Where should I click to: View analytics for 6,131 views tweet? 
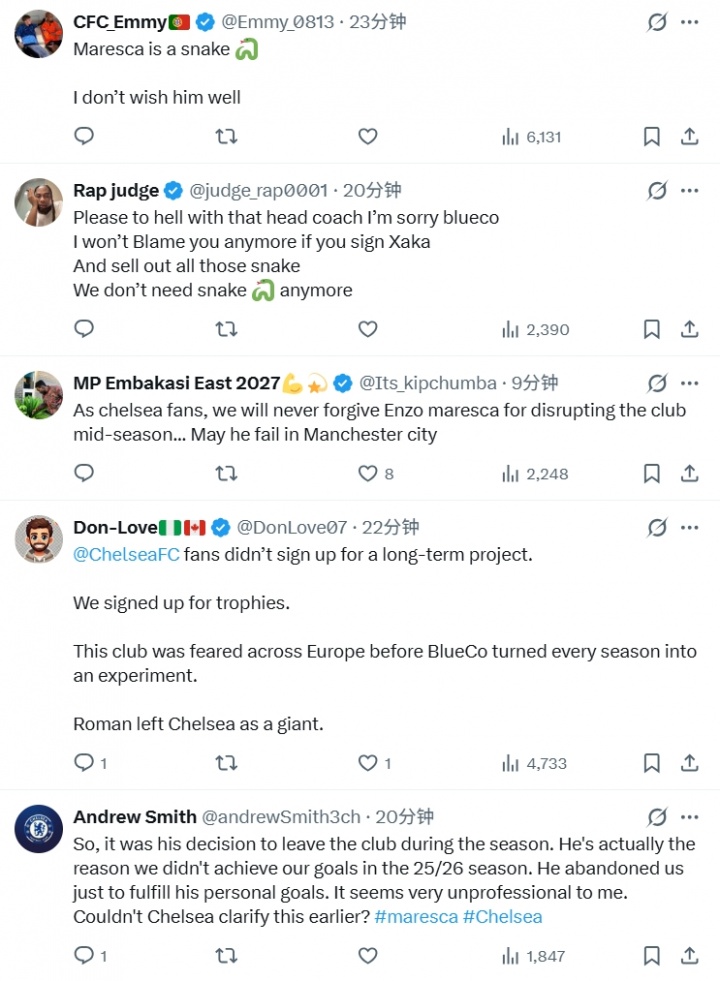coord(532,136)
